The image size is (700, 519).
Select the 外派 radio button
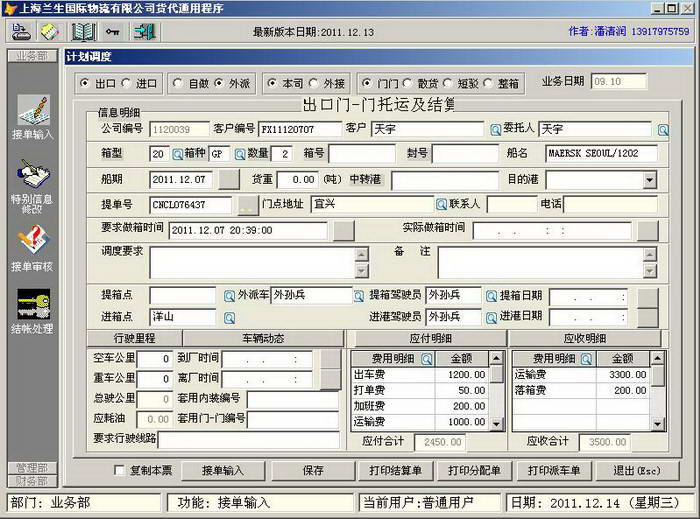(218, 83)
